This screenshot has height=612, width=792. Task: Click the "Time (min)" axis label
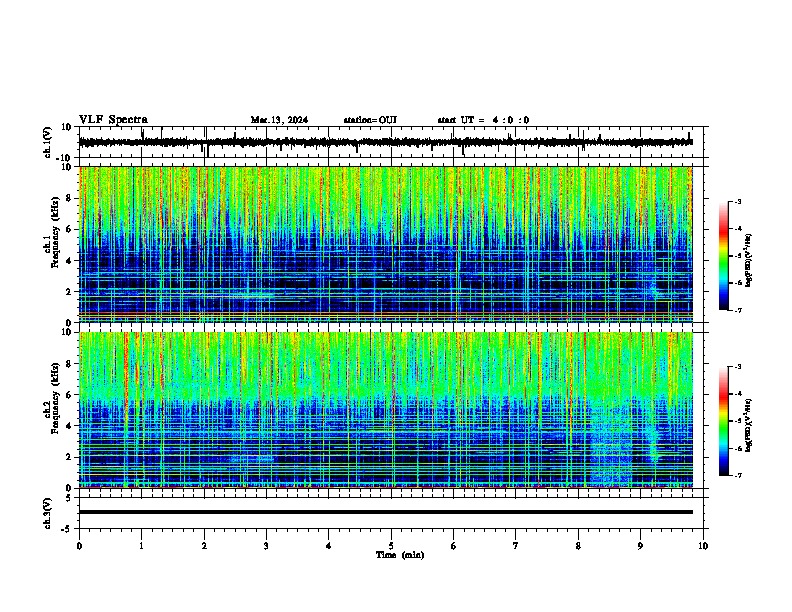point(400,555)
